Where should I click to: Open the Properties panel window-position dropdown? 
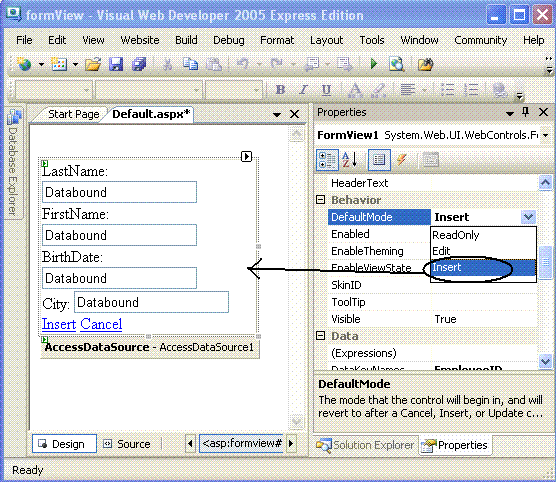pos(510,113)
